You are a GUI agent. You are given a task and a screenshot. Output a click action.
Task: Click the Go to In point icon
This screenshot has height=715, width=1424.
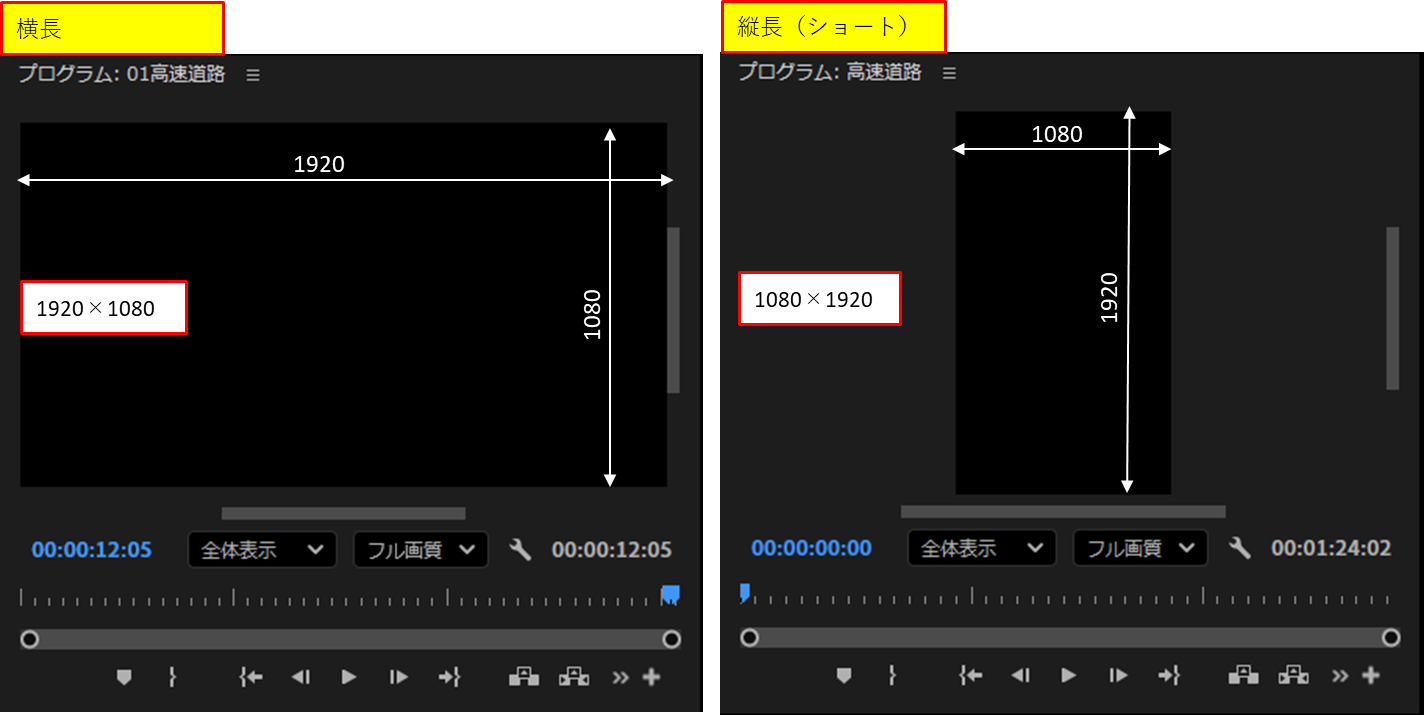click(250, 677)
